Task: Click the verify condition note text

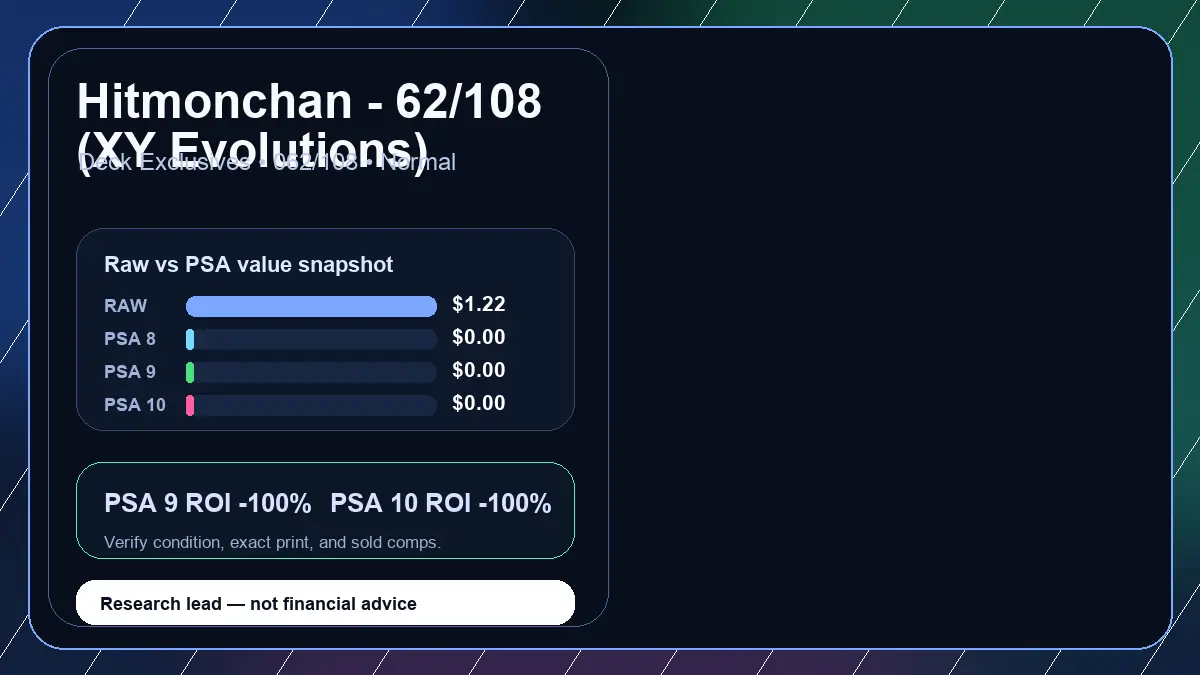Action: 273,543
